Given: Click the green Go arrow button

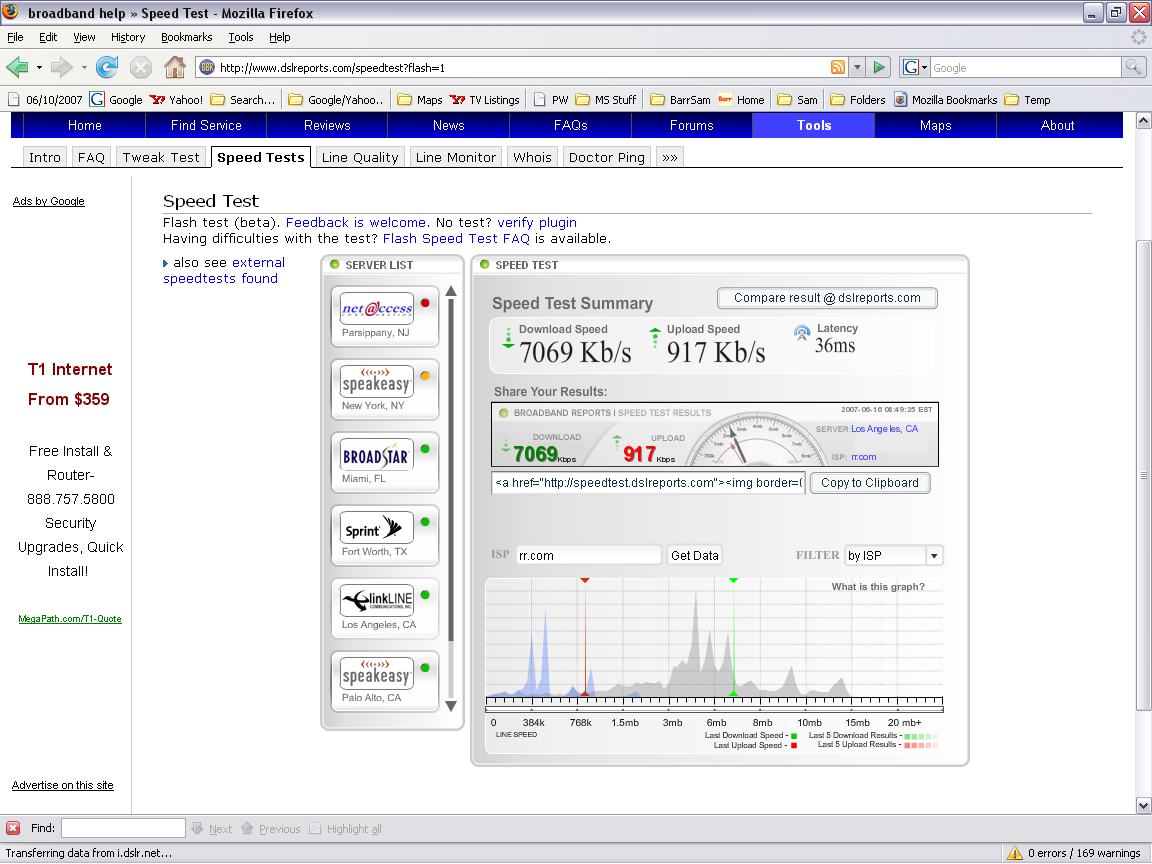Looking at the screenshot, I should pos(879,68).
